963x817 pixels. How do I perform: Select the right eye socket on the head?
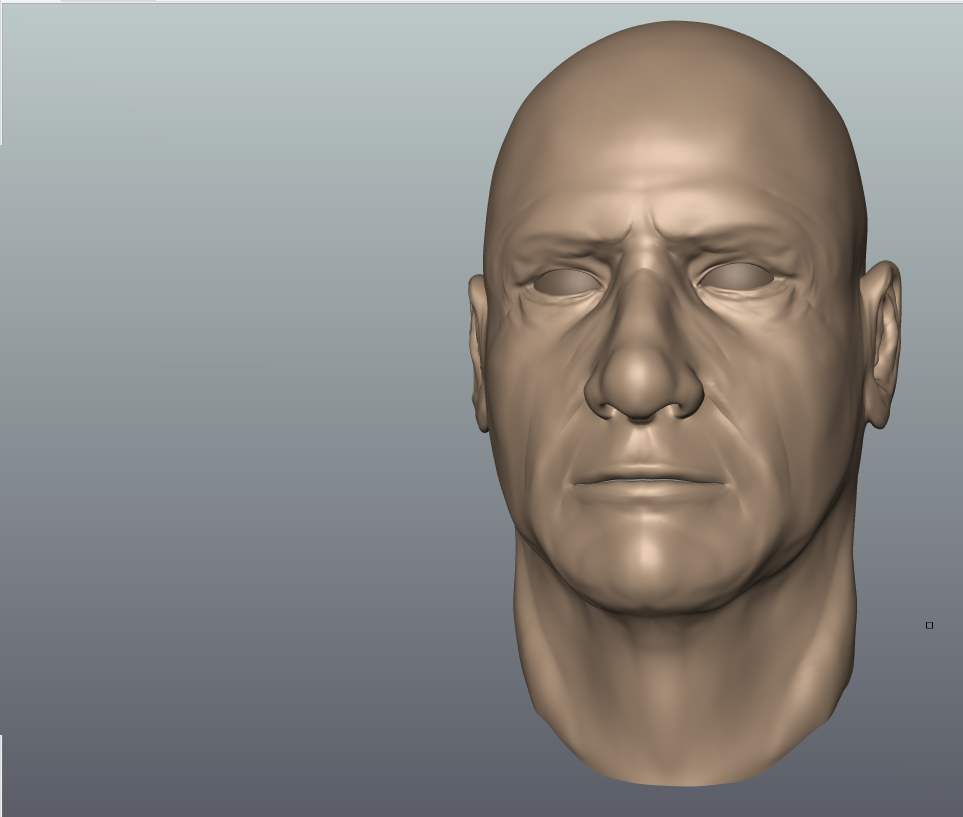(x=737, y=276)
